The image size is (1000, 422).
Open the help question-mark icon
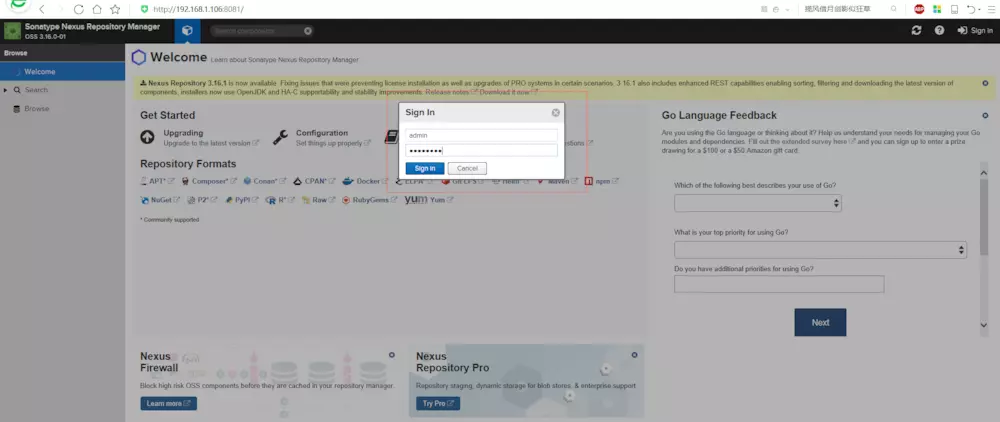(939, 30)
